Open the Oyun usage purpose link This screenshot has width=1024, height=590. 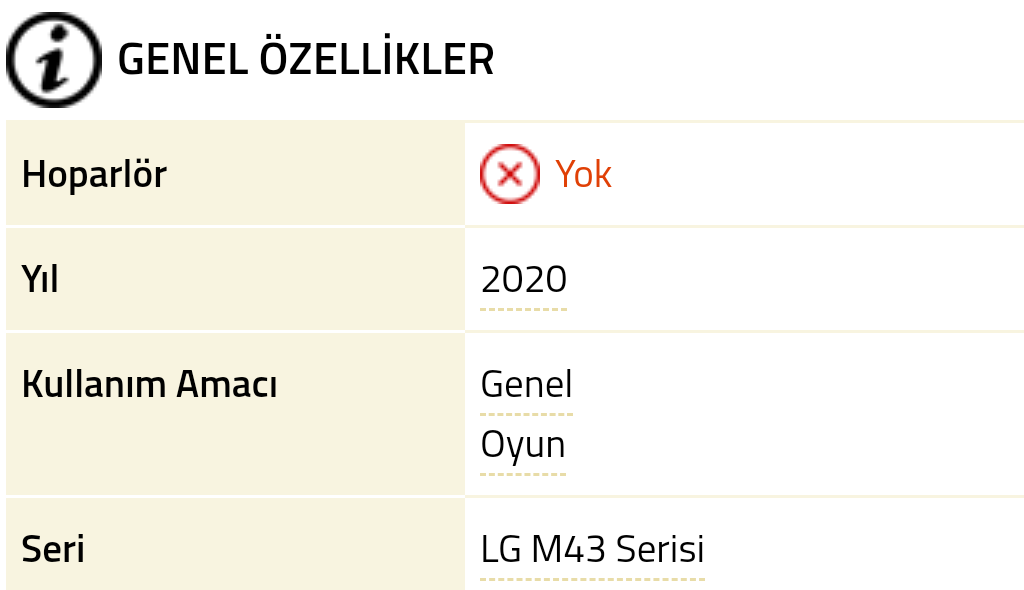click(523, 445)
